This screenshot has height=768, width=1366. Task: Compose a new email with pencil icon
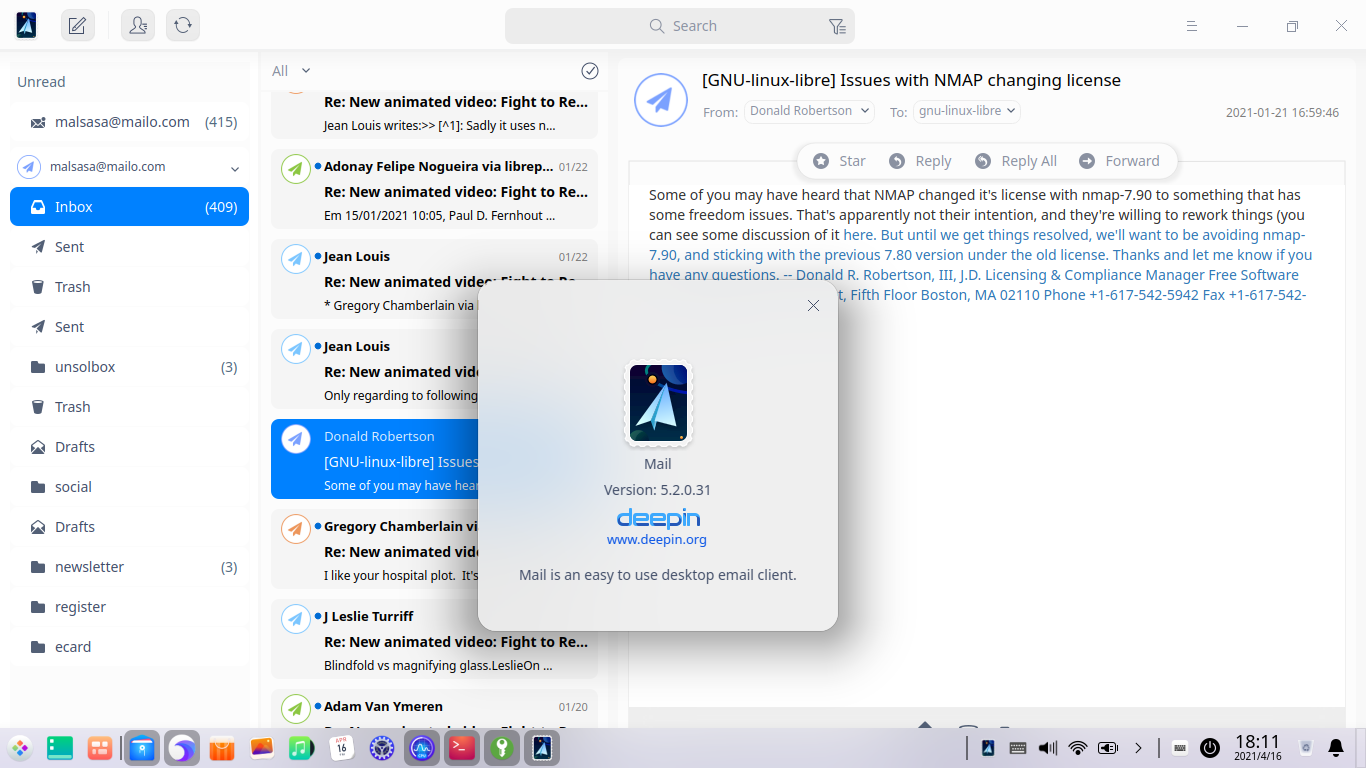pyautogui.click(x=77, y=26)
